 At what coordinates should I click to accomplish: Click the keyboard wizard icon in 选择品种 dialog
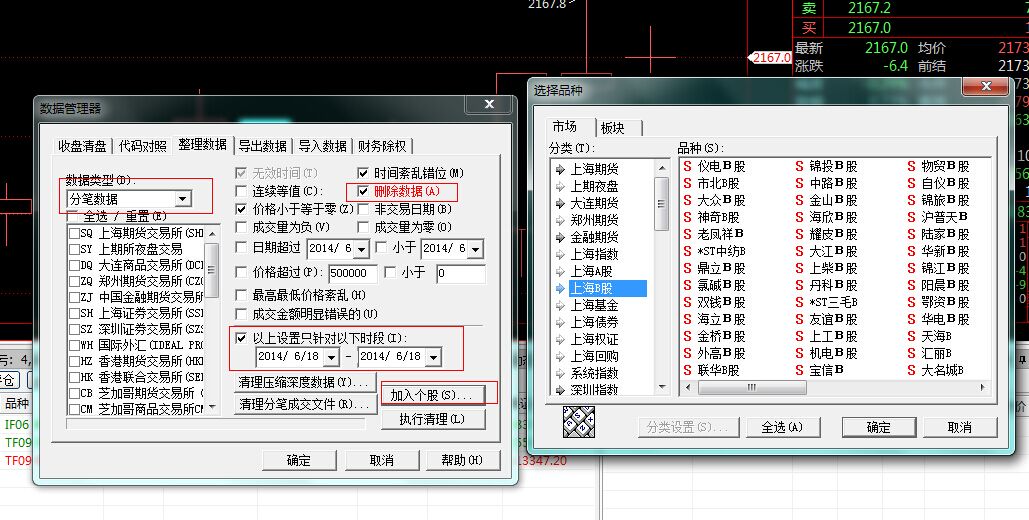pos(579,422)
